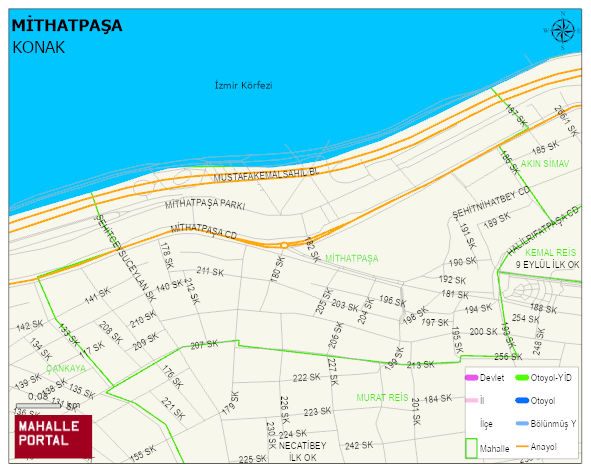Click the Mahalle Portal logo

[x=53, y=436]
